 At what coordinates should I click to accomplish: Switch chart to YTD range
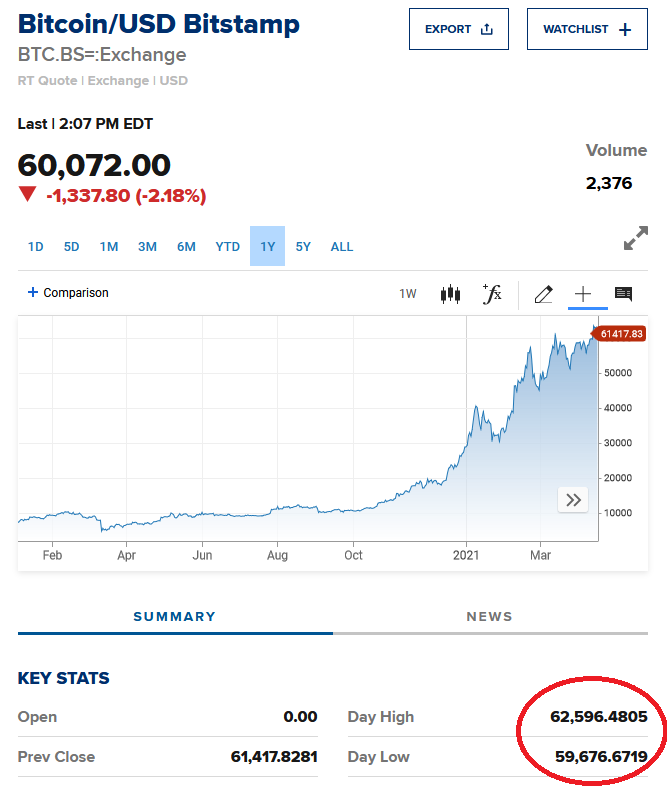point(228,247)
